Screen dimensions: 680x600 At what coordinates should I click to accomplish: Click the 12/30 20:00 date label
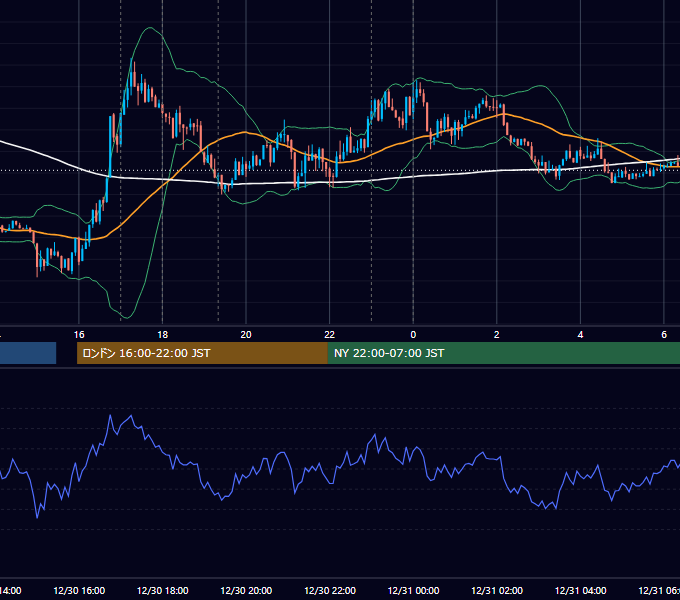[x=246, y=590]
